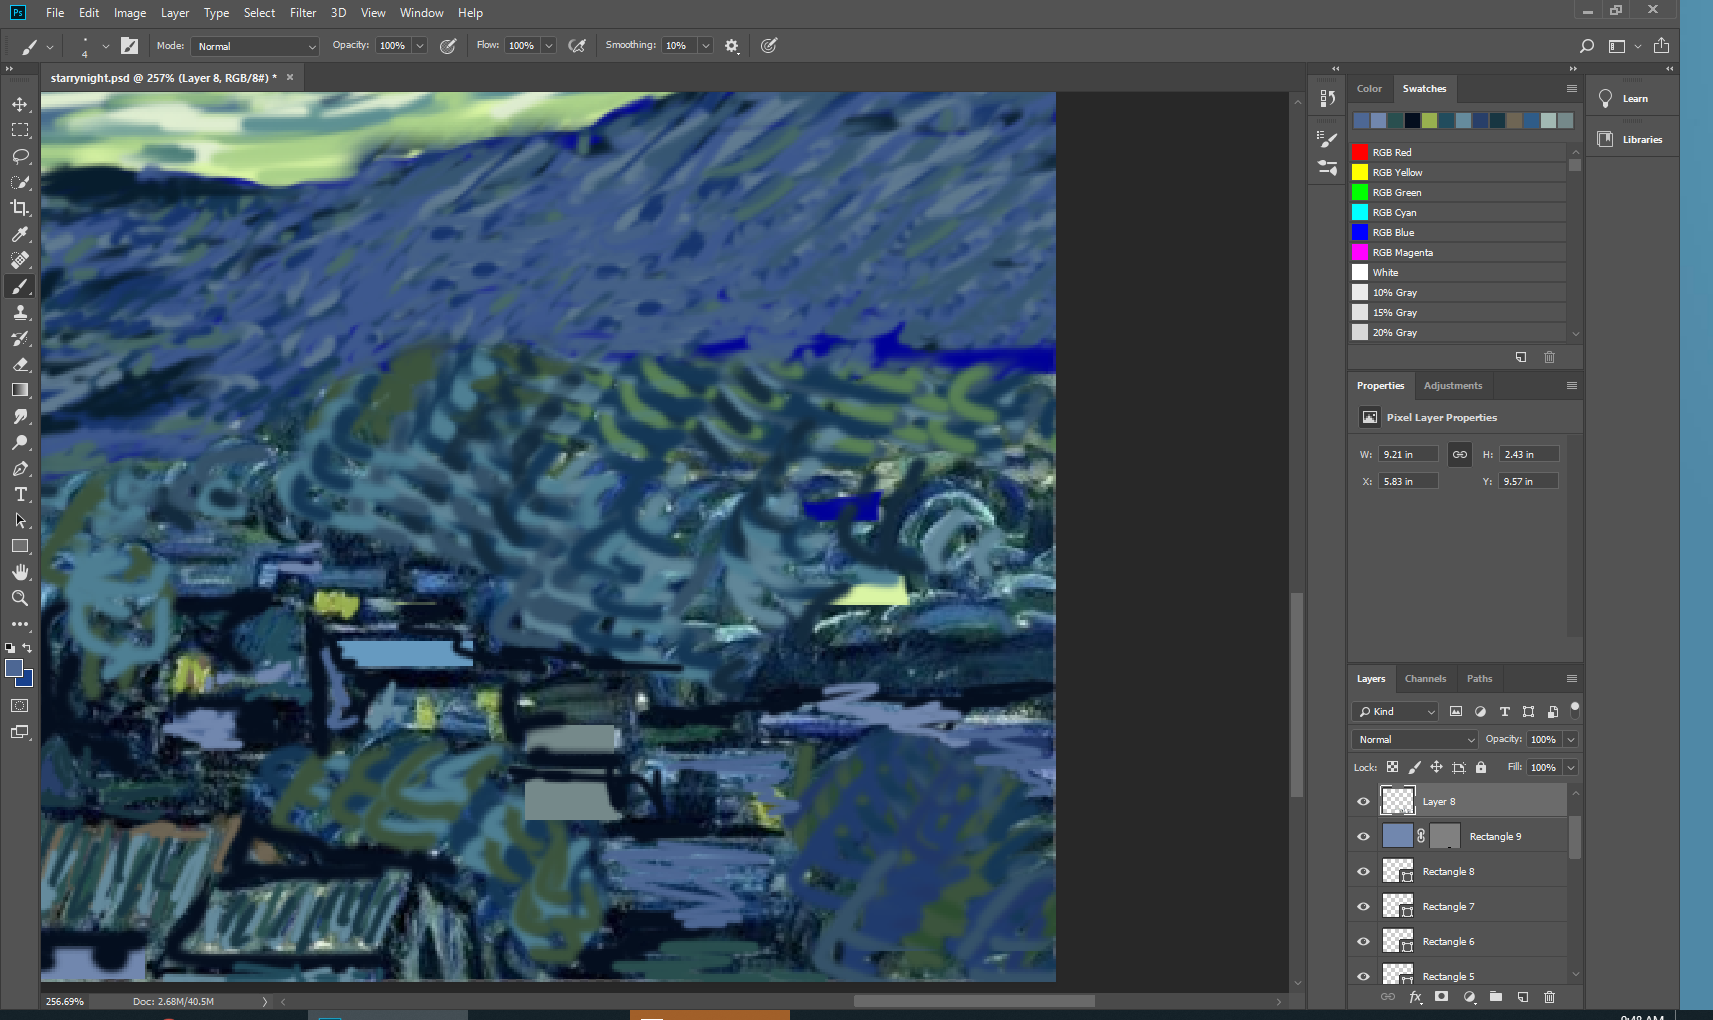Toggle airbrush-style build-up effects
1713x1020 pixels.
(x=577, y=46)
